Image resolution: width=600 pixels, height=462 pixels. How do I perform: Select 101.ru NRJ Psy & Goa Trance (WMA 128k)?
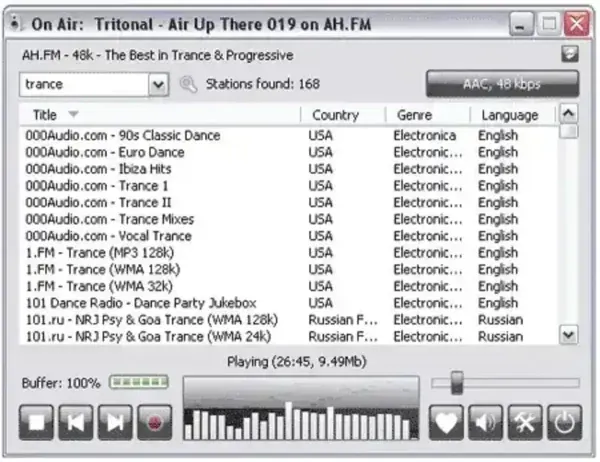coord(289,320)
